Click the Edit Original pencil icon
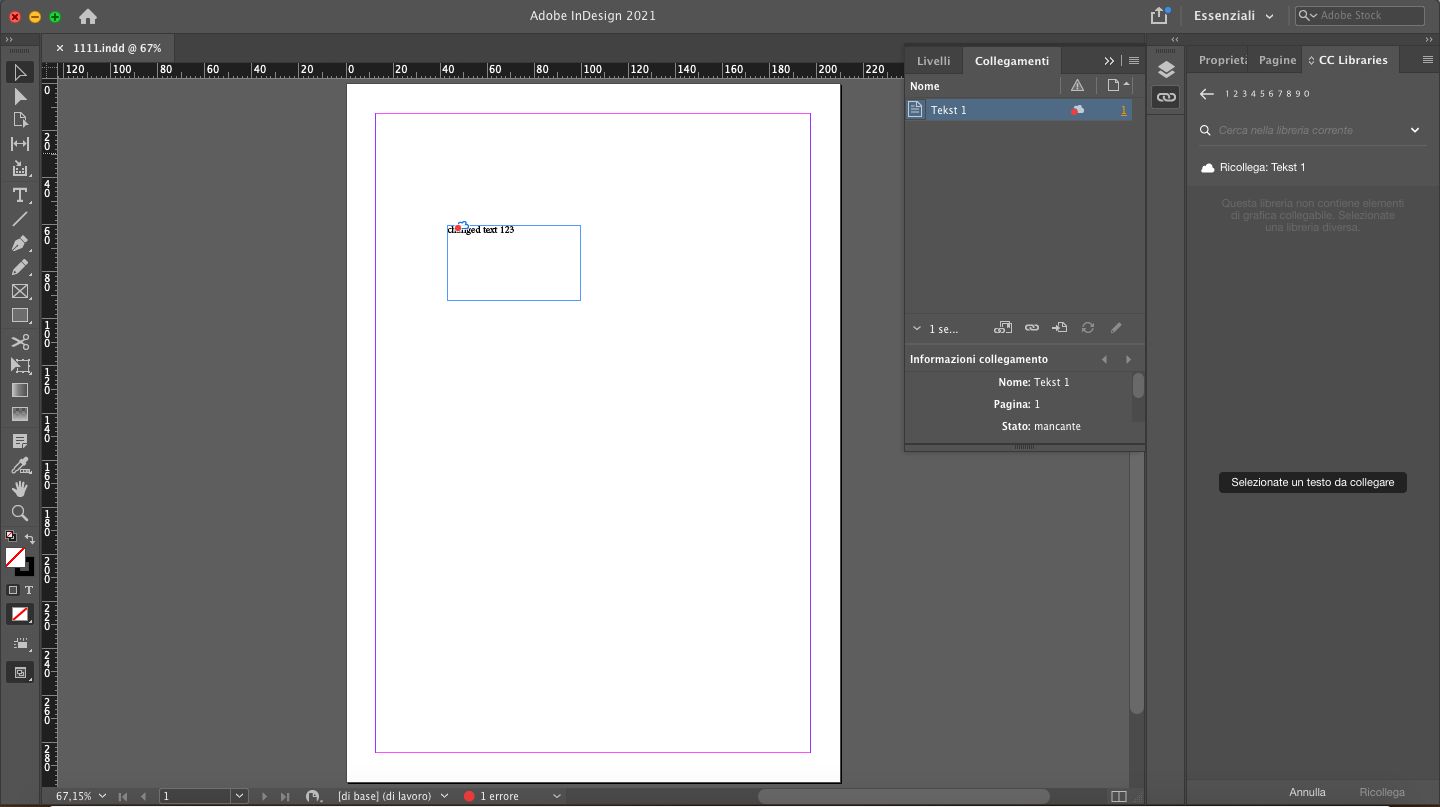 click(x=1116, y=327)
